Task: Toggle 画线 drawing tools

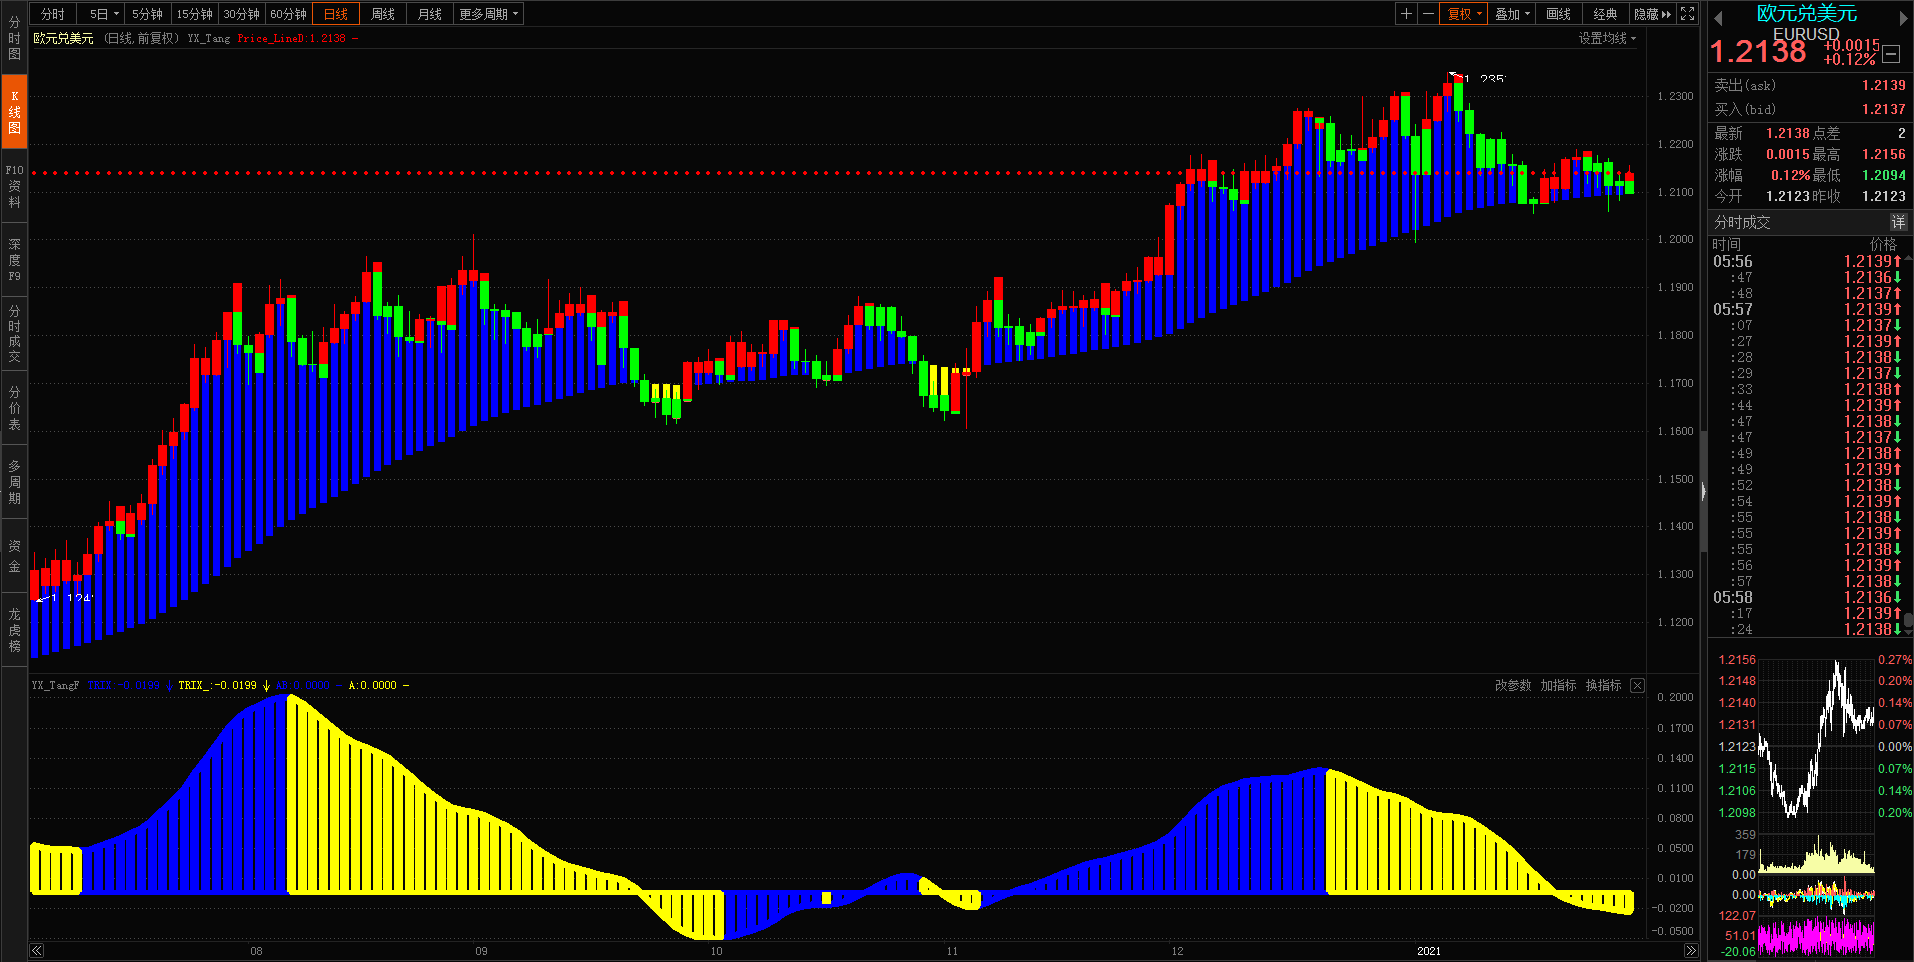Action: point(1558,14)
